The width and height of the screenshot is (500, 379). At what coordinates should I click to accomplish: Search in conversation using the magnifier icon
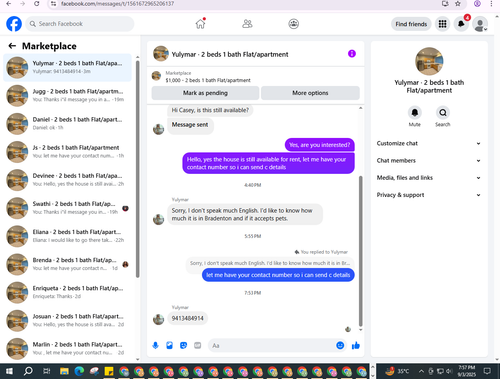(443, 113)
